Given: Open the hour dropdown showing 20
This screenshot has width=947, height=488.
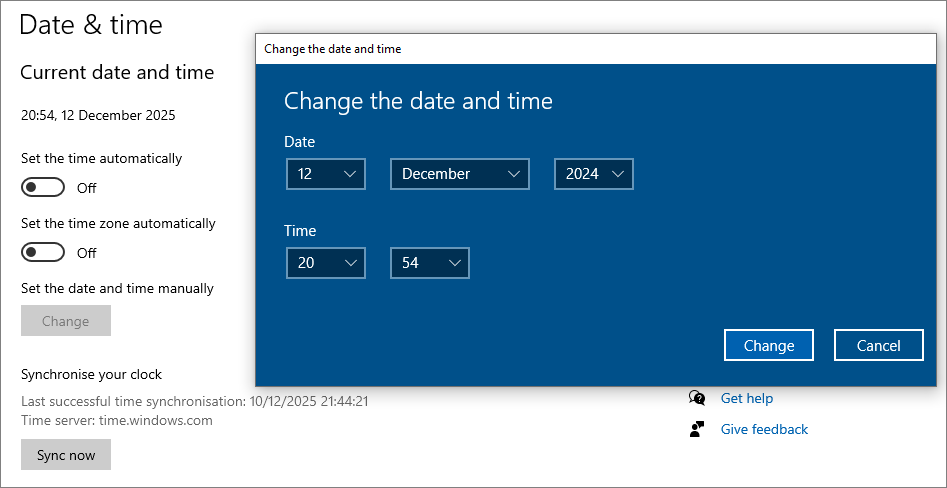Looking at the screenshot, I should click(326, 263).
